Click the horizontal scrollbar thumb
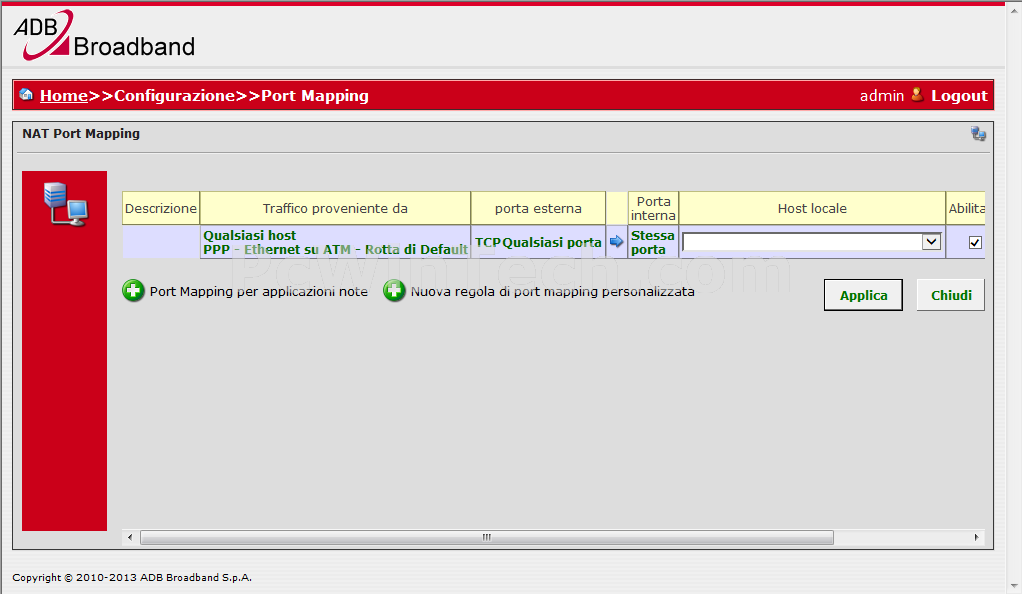The image size is (1022, 594). pos(487,537)
